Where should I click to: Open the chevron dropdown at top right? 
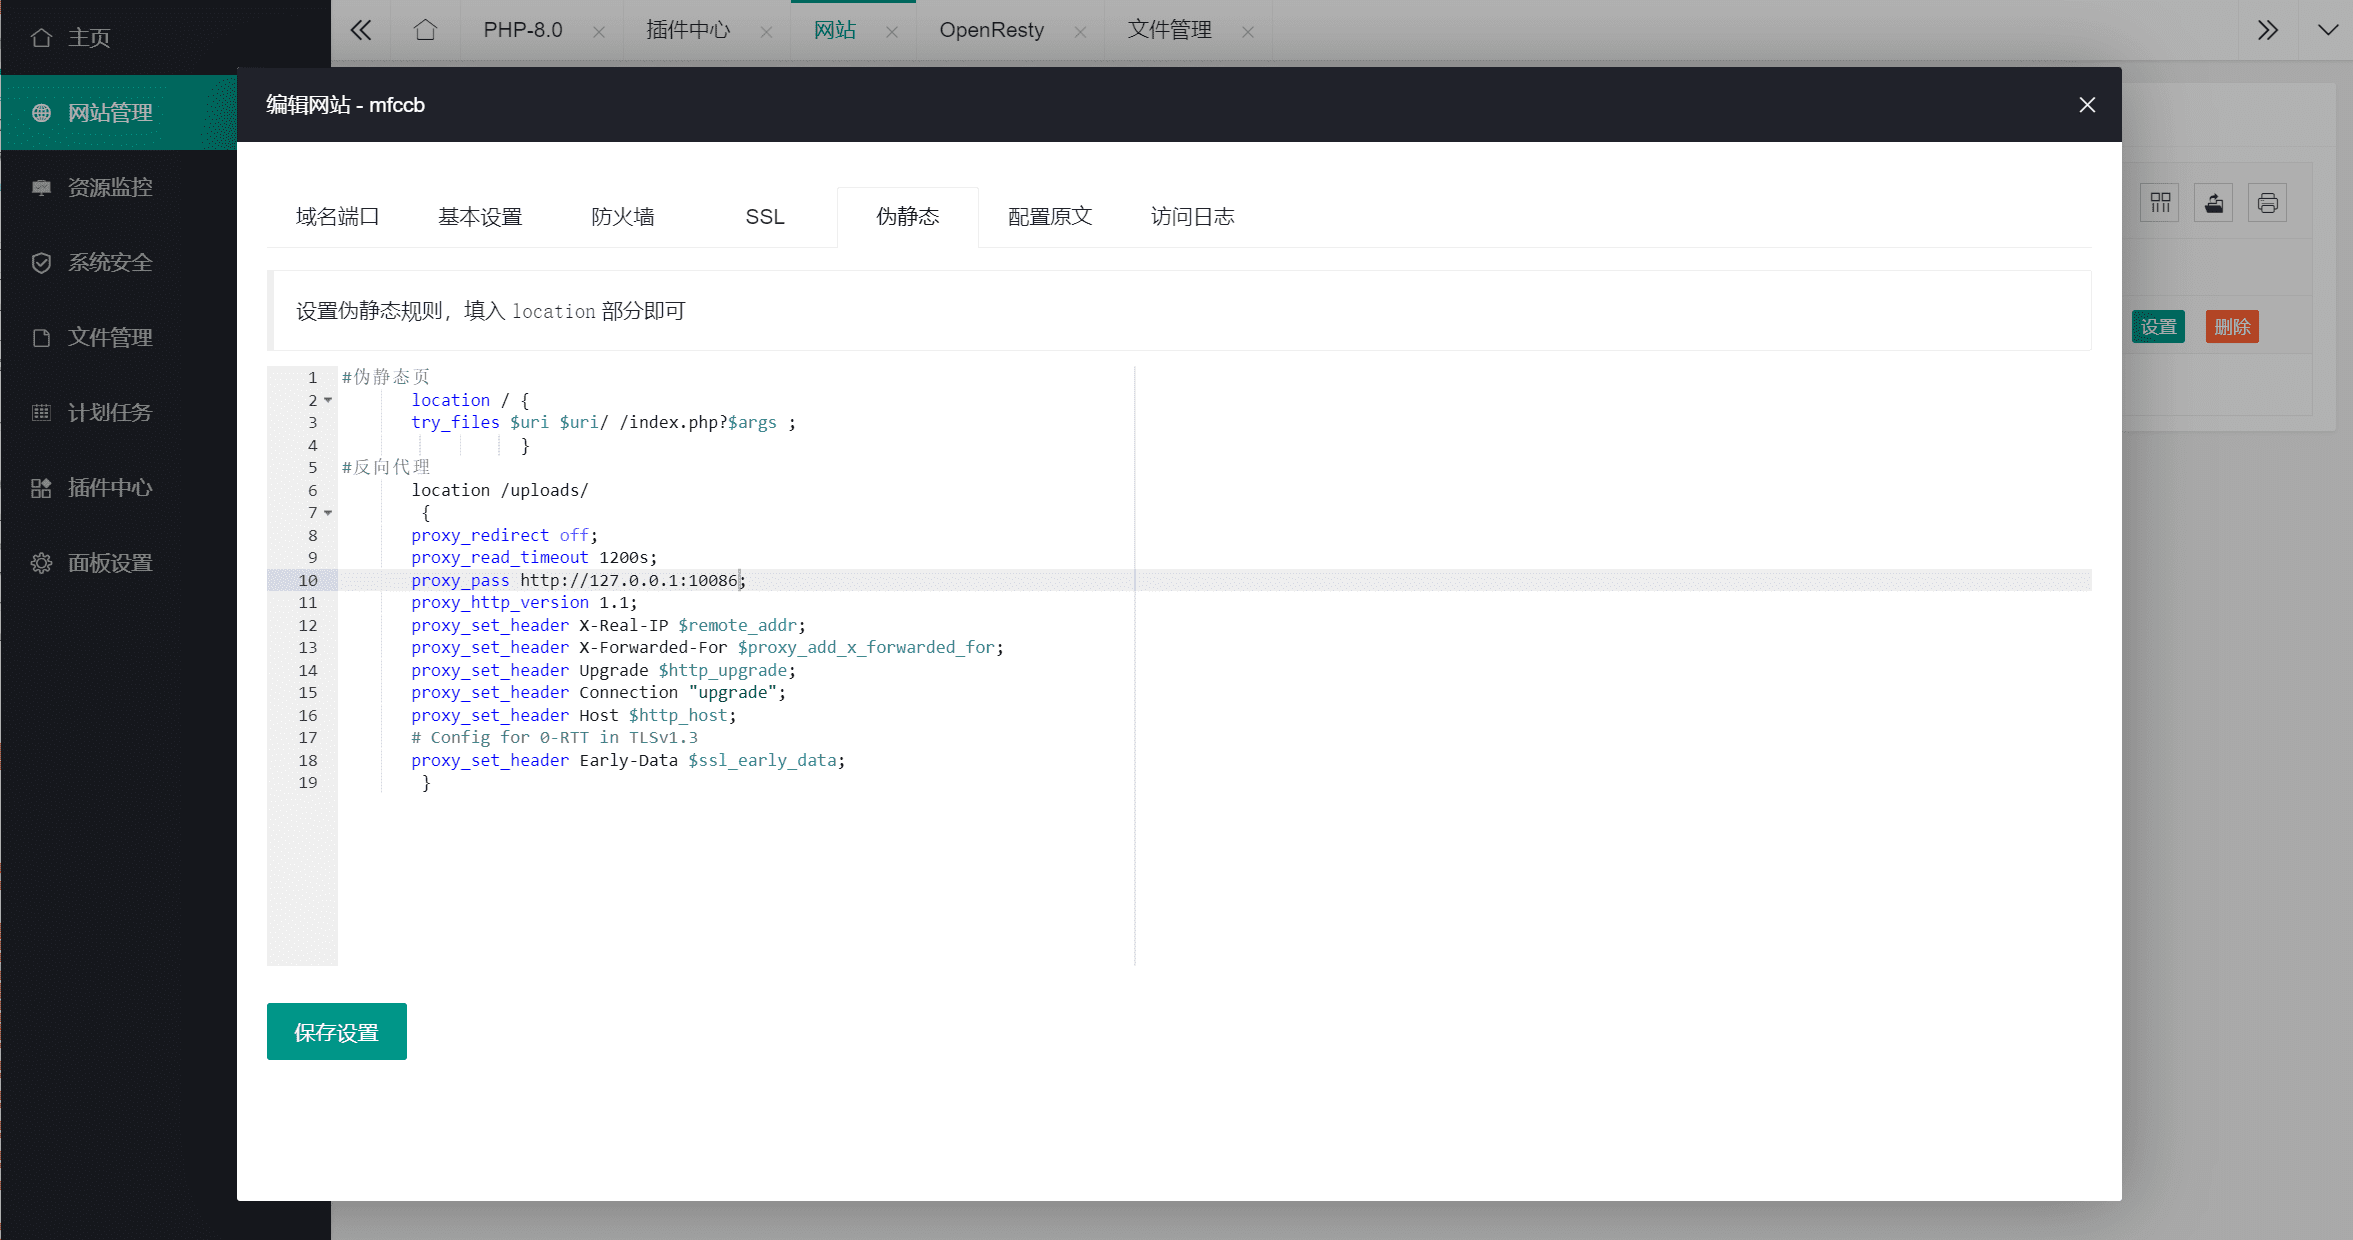pos(2327,29)
